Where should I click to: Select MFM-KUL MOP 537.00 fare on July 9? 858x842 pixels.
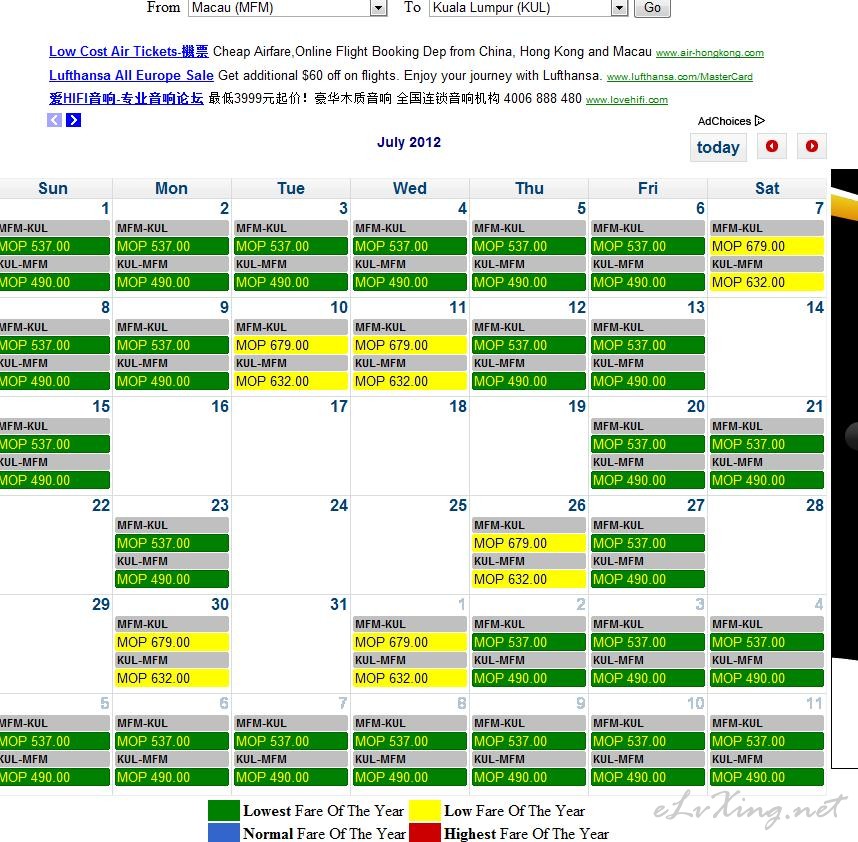(172, 345)
